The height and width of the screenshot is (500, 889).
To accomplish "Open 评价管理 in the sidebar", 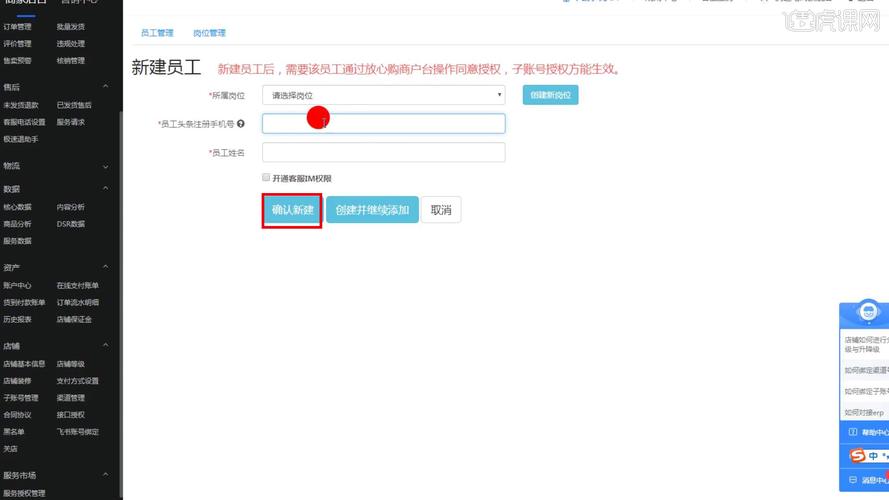I will pos(18,44).
